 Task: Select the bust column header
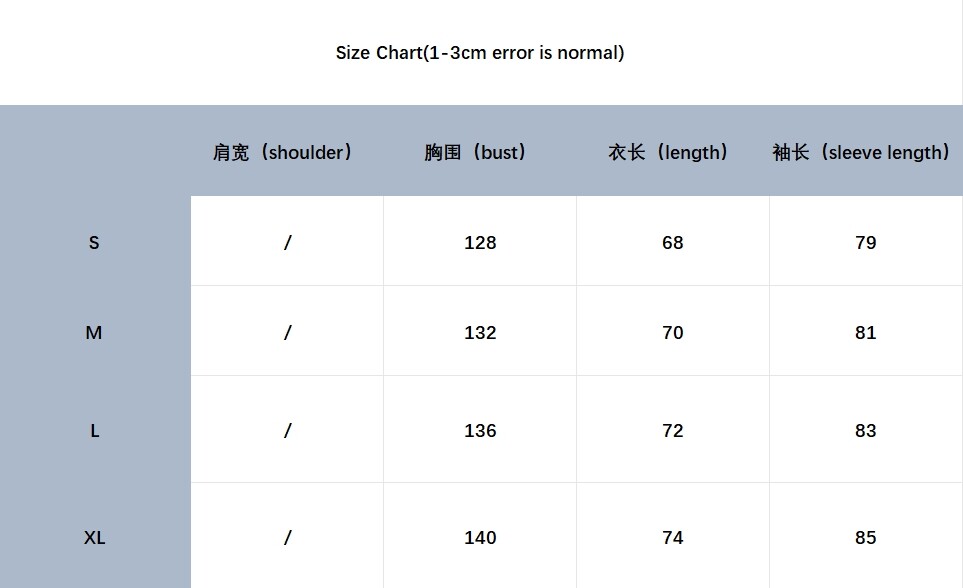[476, 152]
